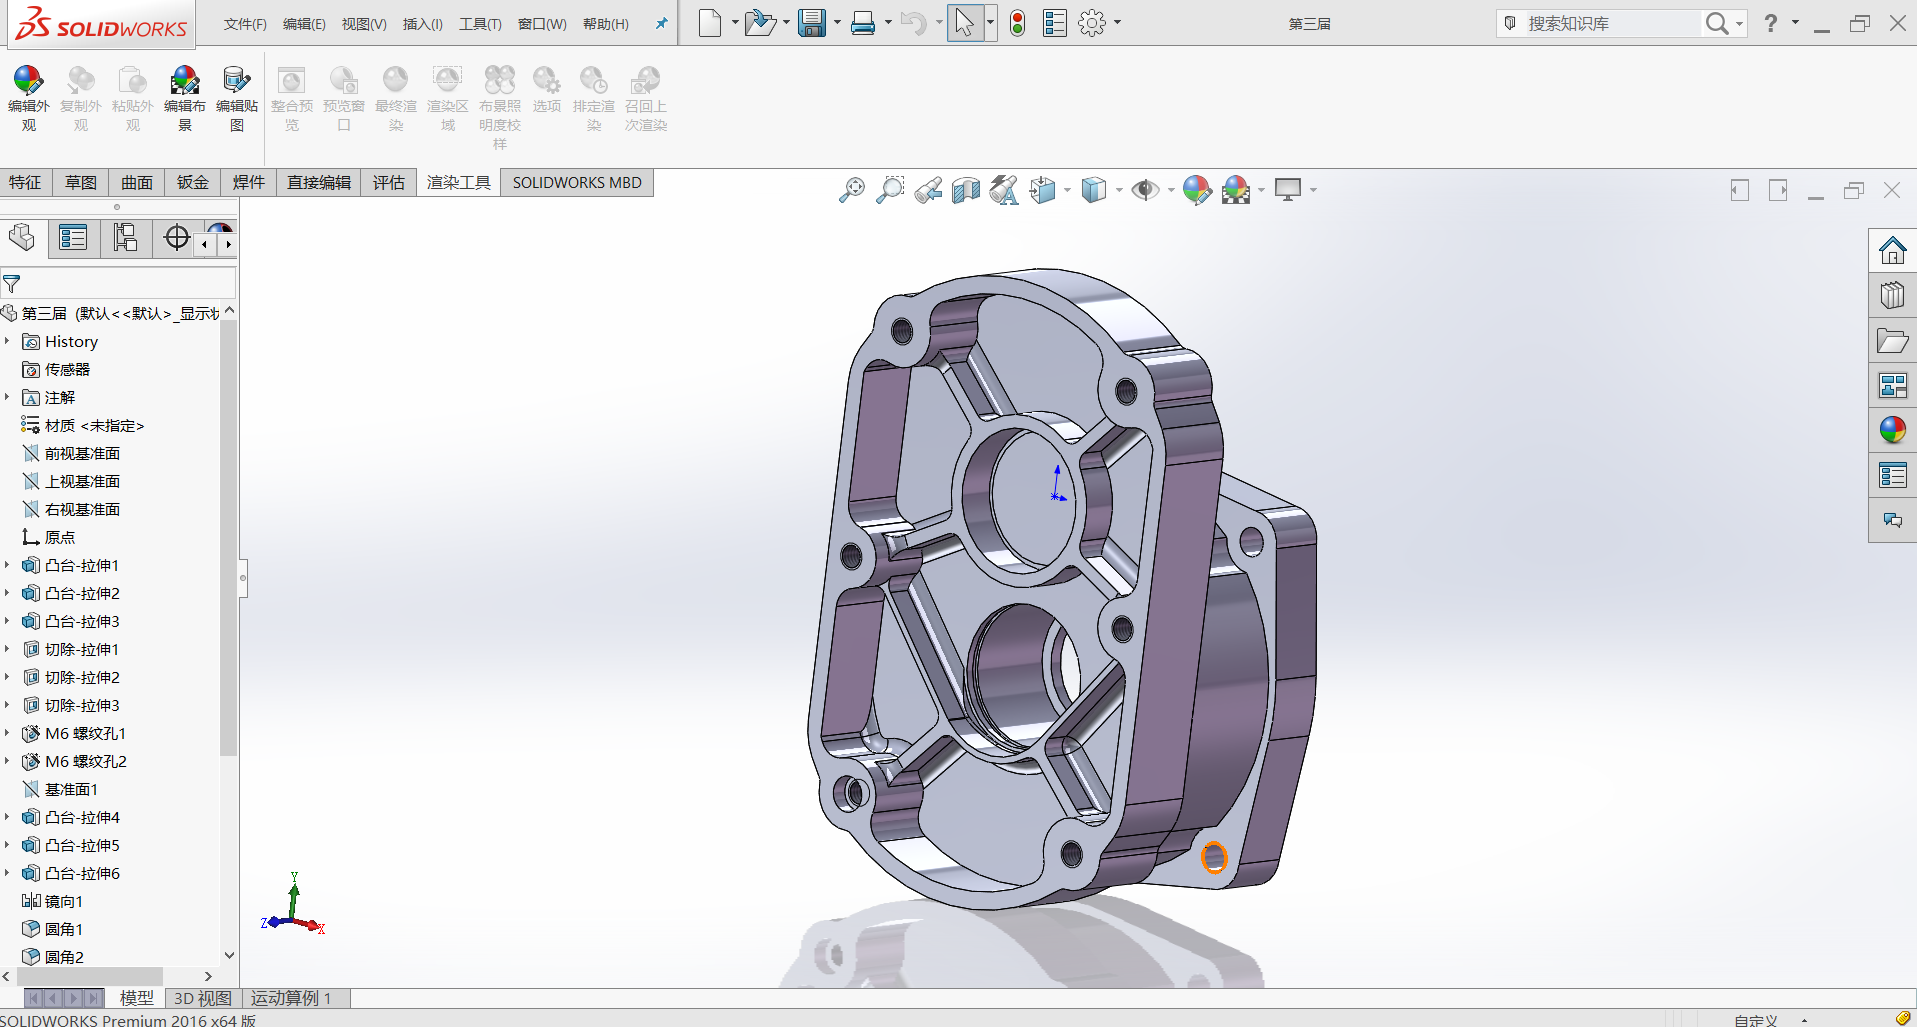Expand the 切除-拉伸1 feature
1917x1027 pixels.
click(7, 649)
